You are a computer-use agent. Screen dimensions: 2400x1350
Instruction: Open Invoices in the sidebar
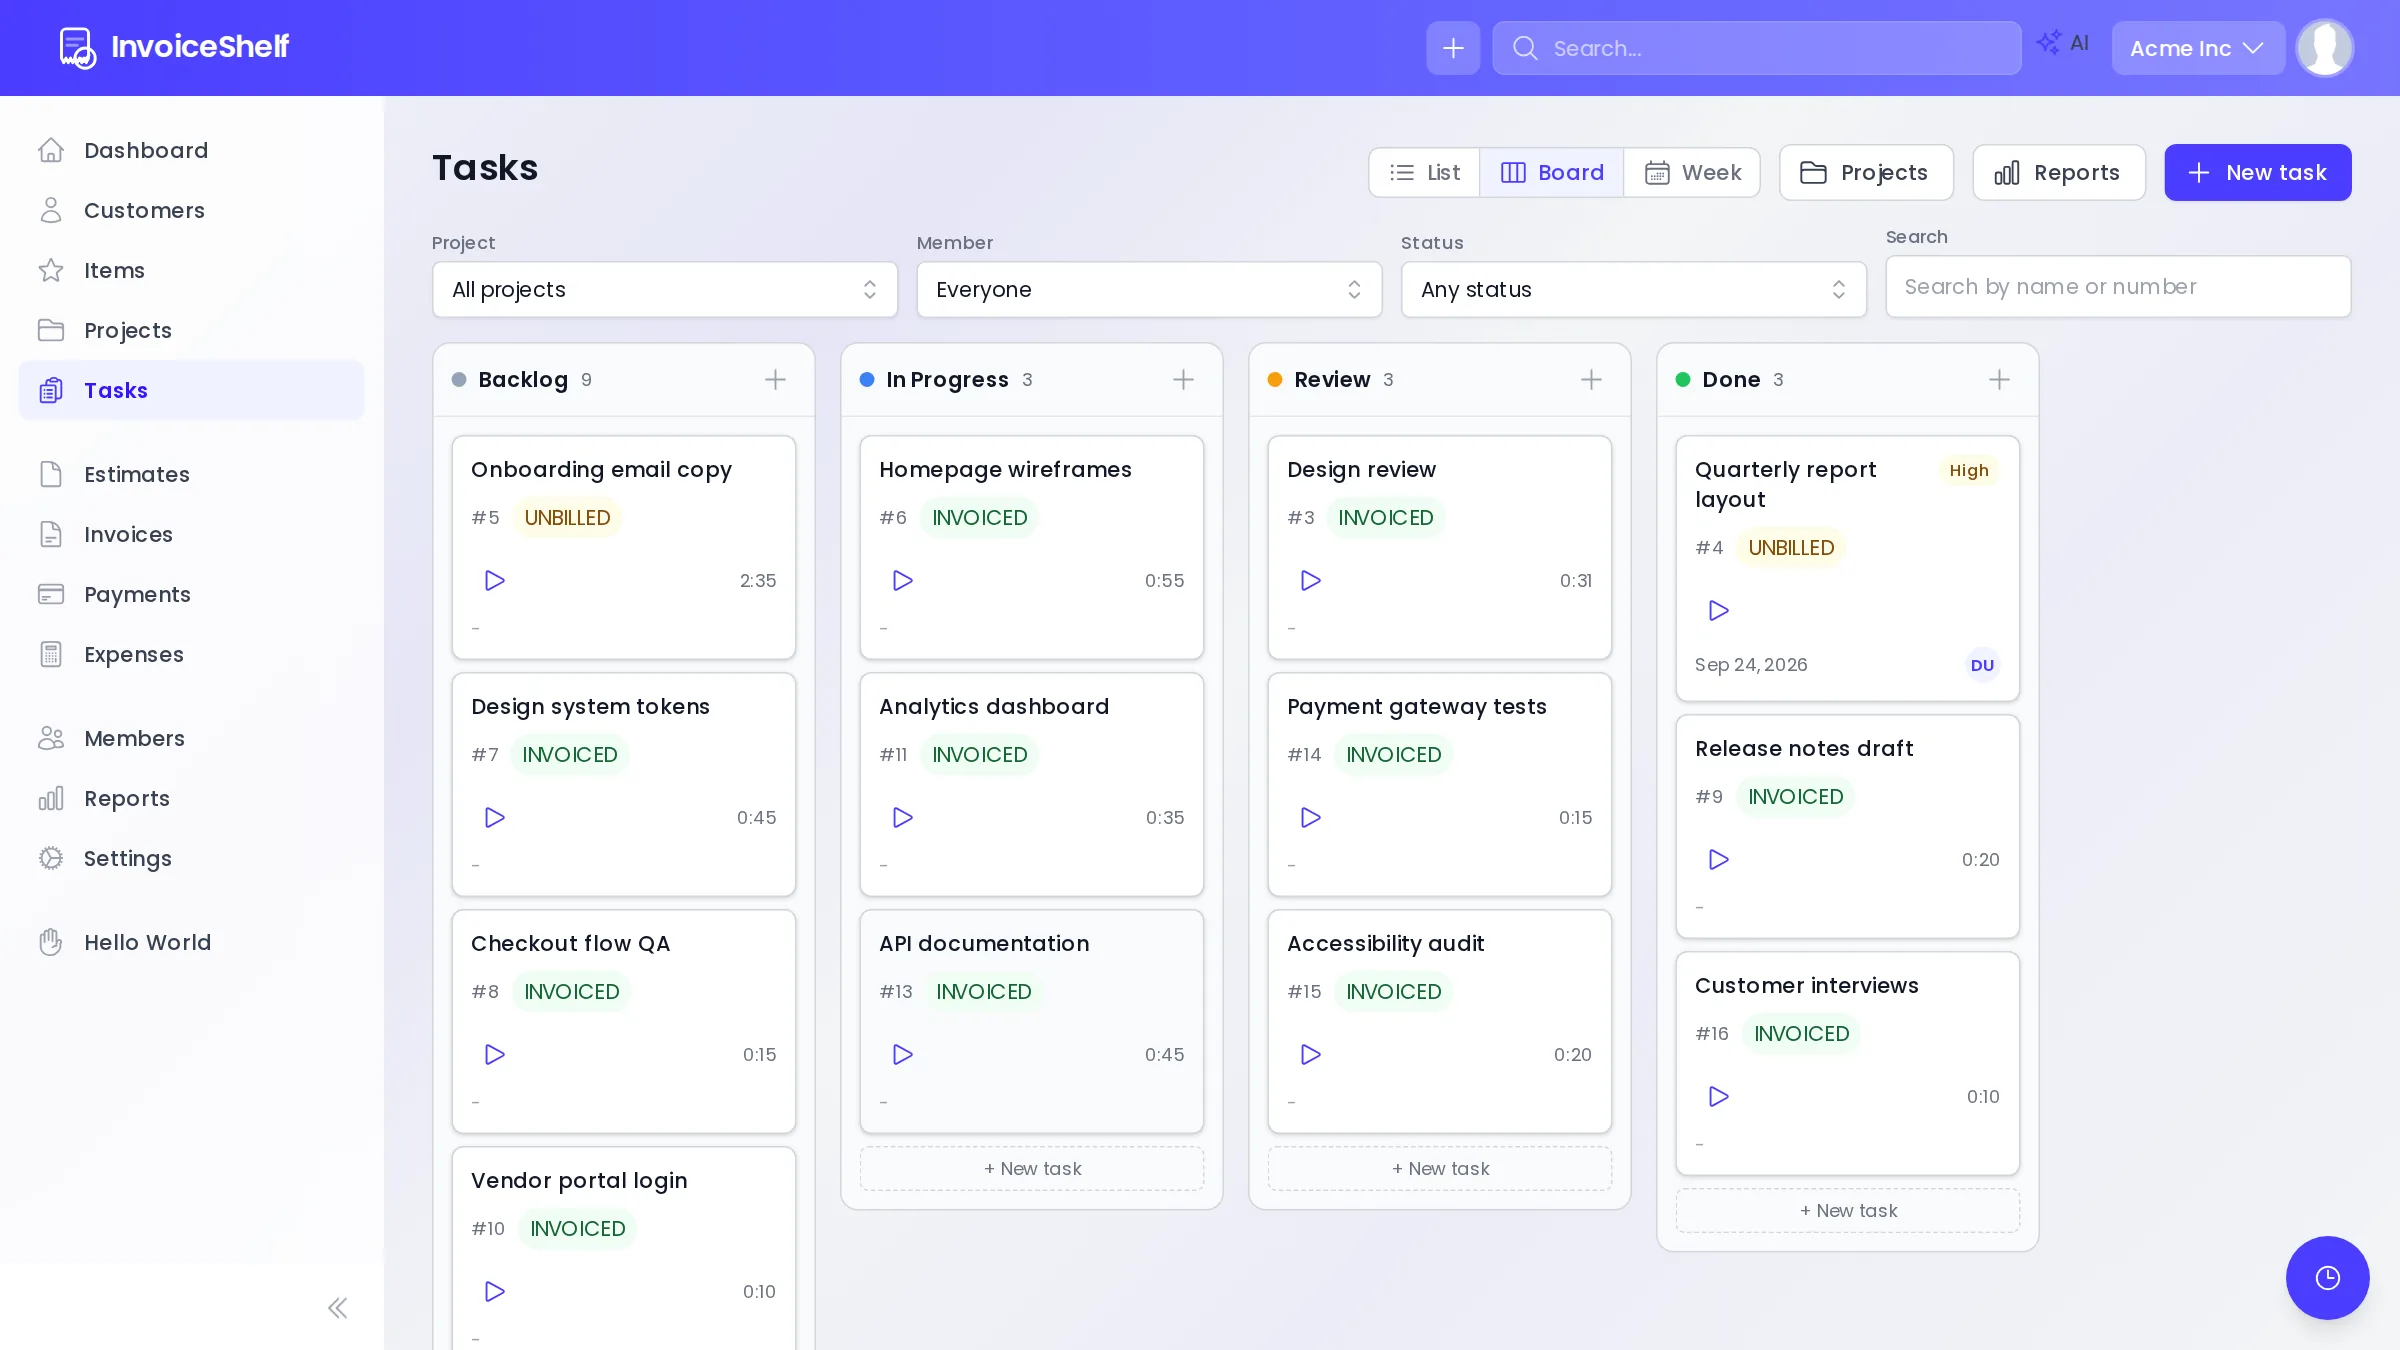[x=192, y=534]
